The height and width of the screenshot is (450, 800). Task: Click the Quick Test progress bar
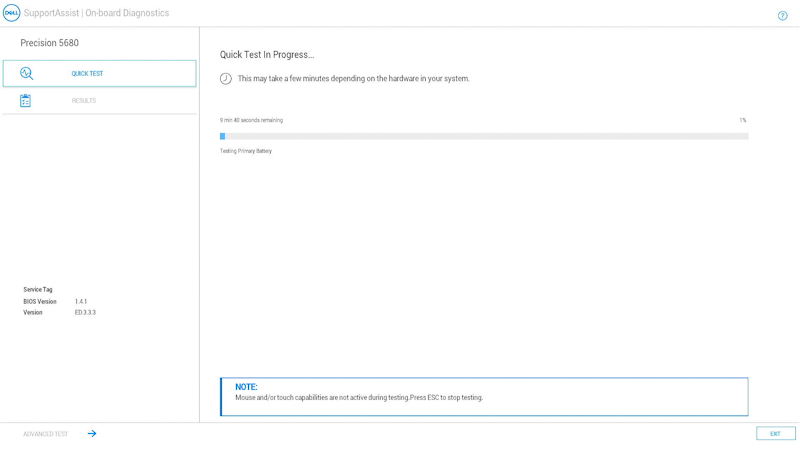pos(484,136)
